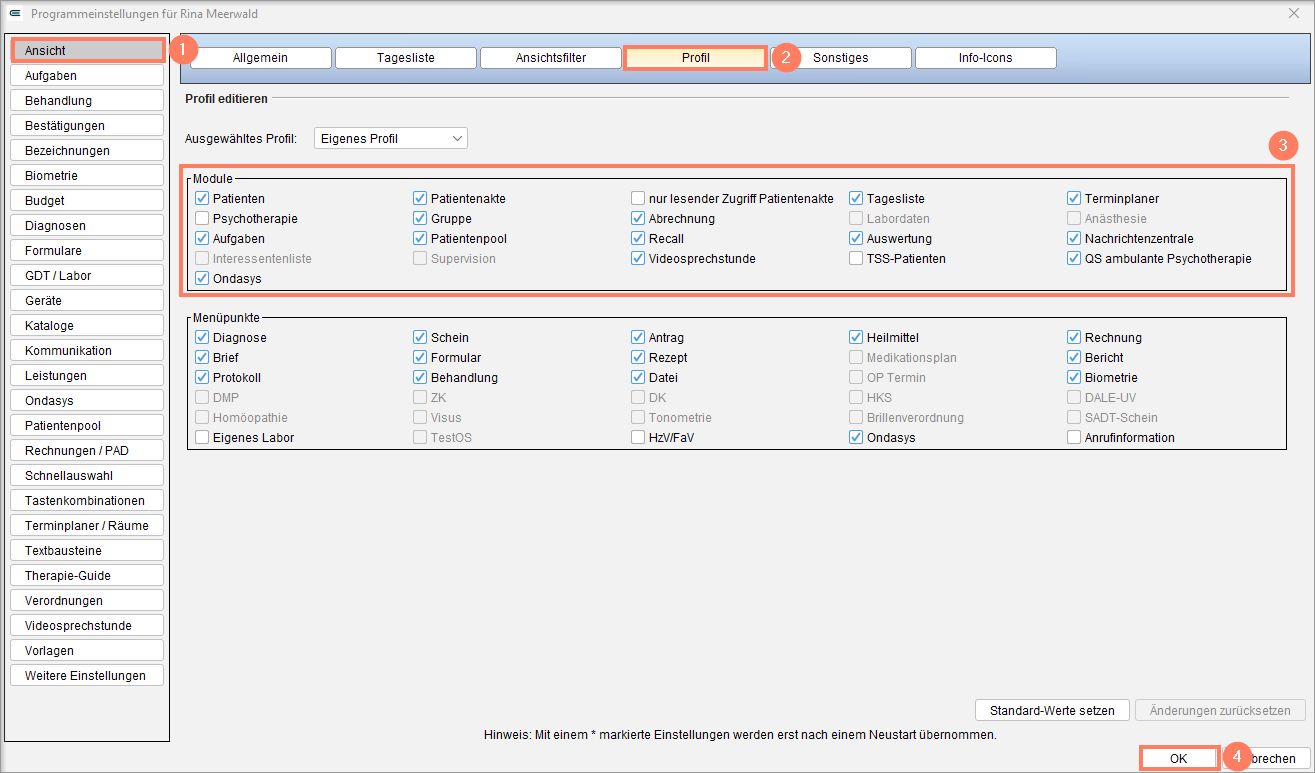Enable the TSS-Patienten checkbox
Screen dimensions: 1315x773
856,259
